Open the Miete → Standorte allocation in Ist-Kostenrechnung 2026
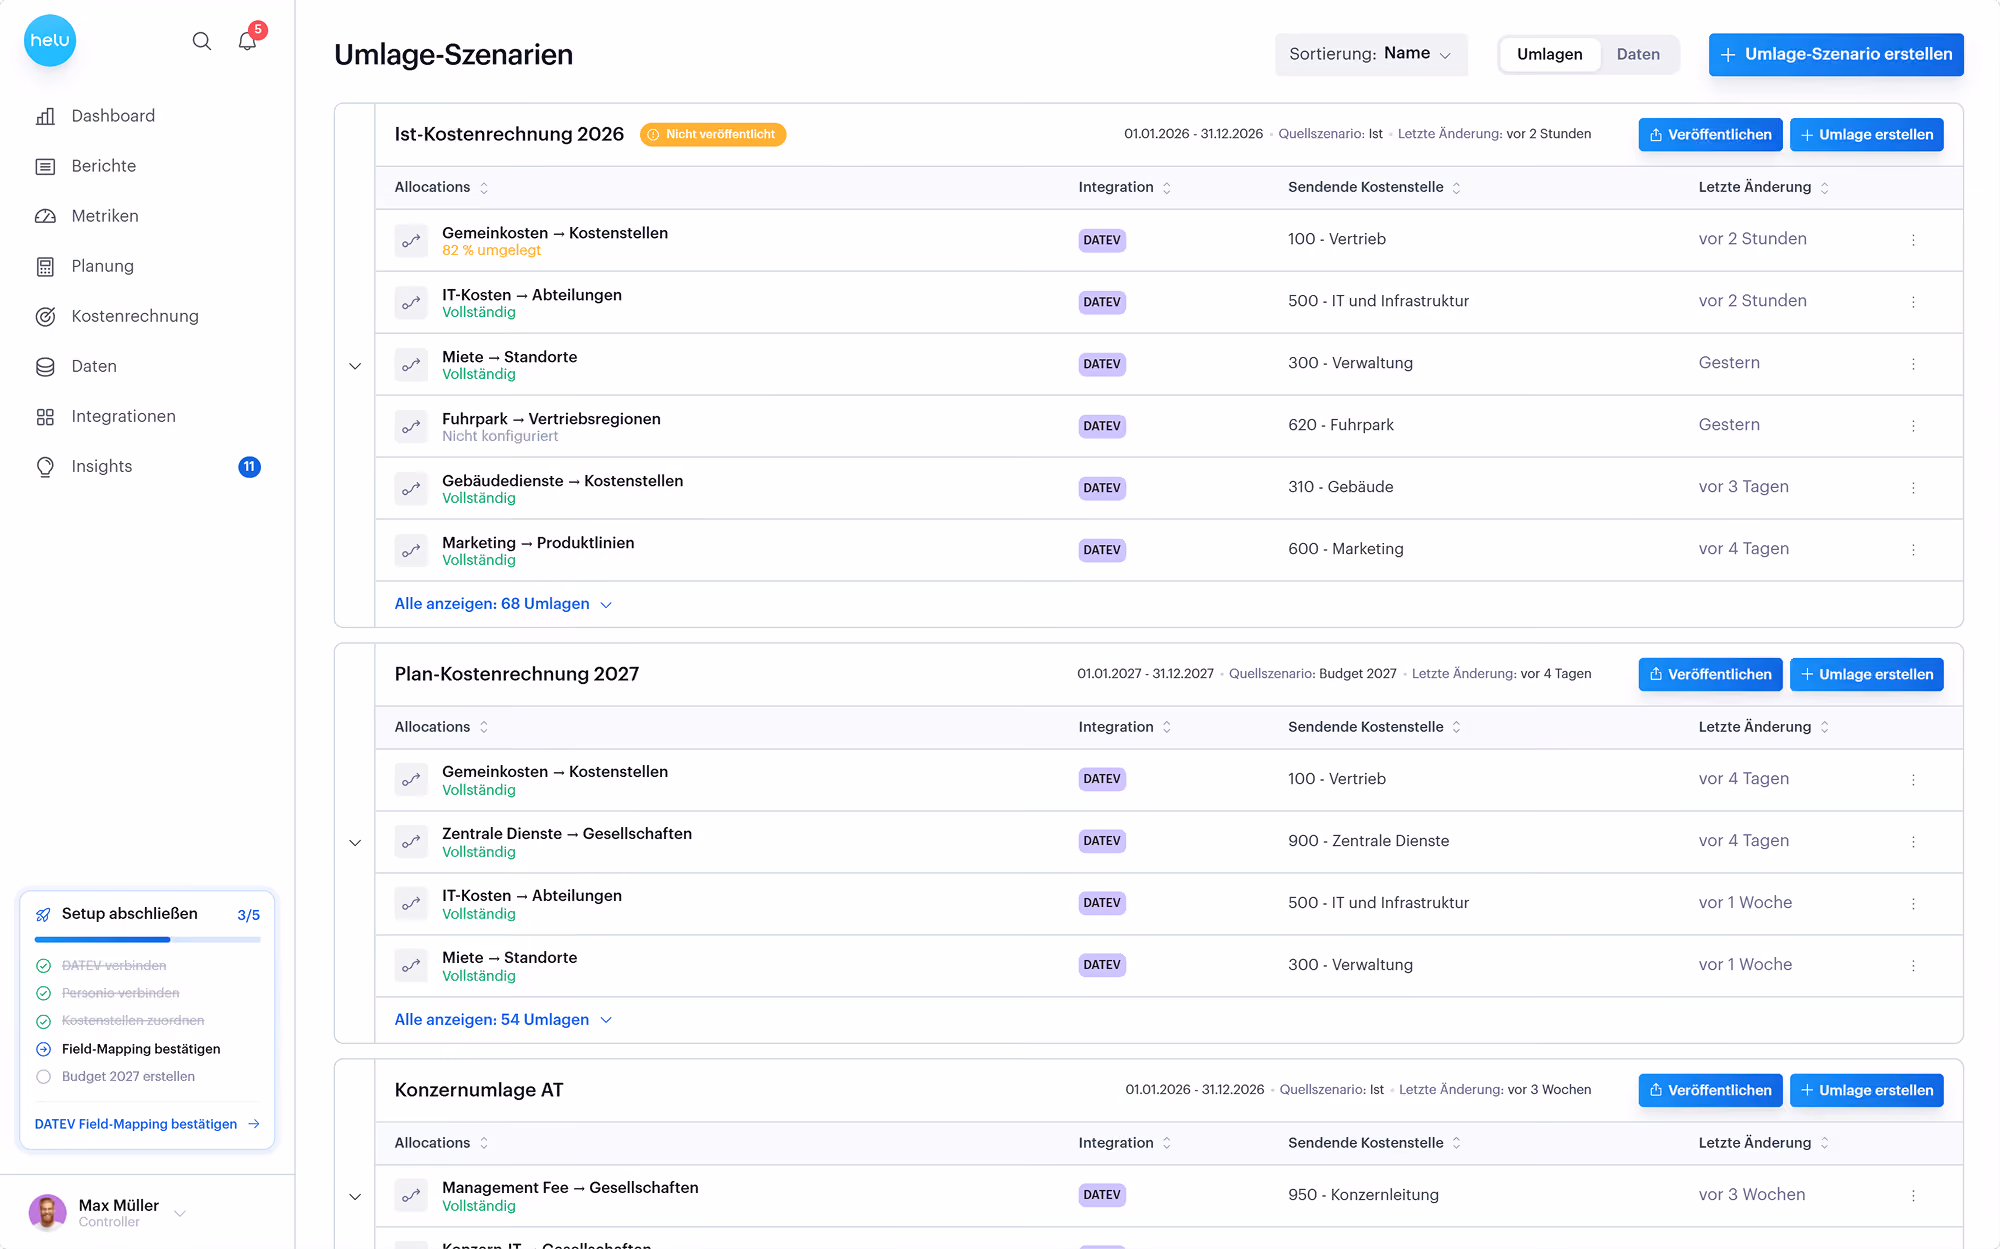This screenshot has height=1249, width=2000. point(509,357)
